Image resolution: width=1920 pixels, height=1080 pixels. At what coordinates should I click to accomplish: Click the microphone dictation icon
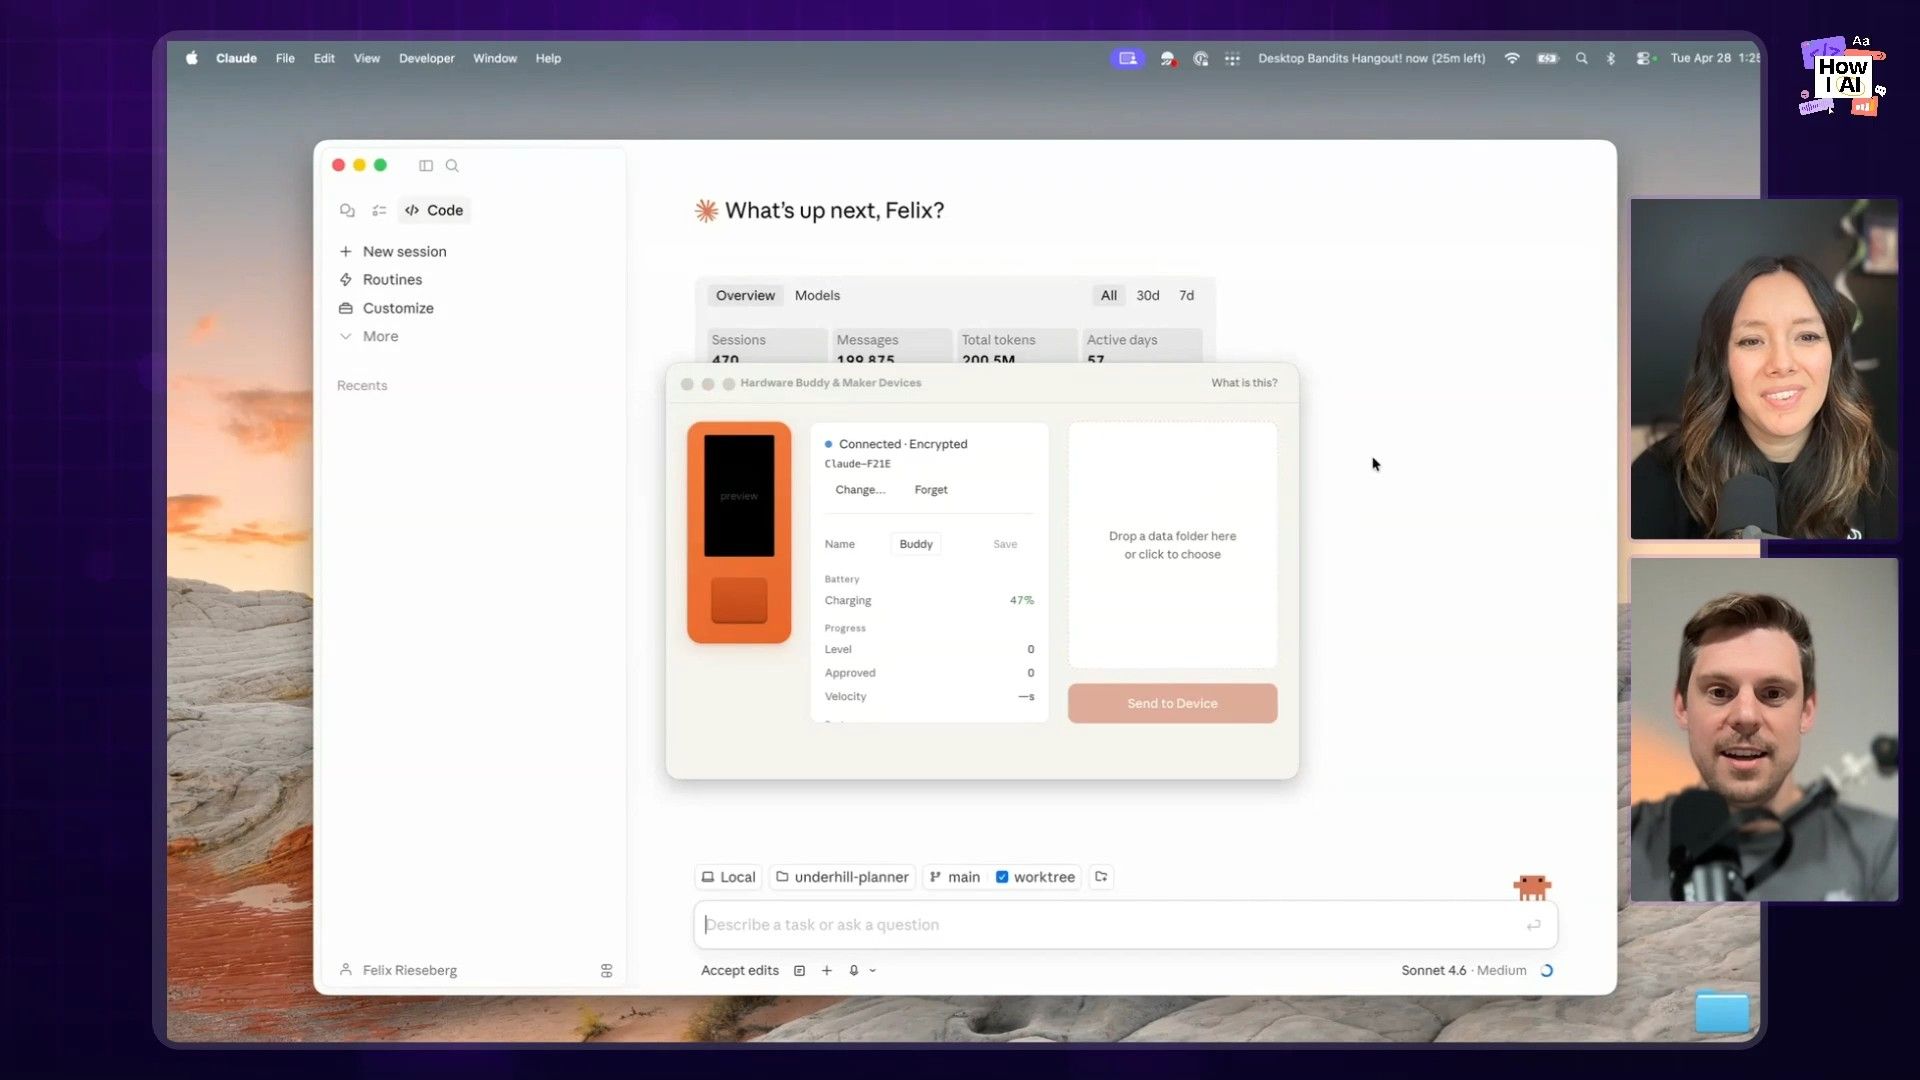pos(854,970)
